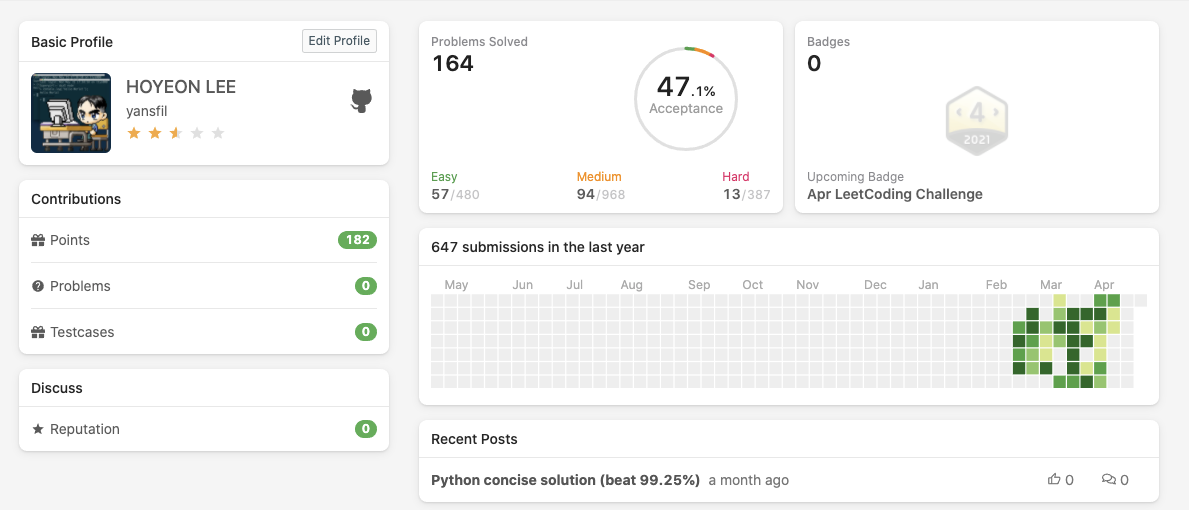Screen dimensions: 1189x510
Task: Click the 164 problems solved number
Action: [453, 64]
